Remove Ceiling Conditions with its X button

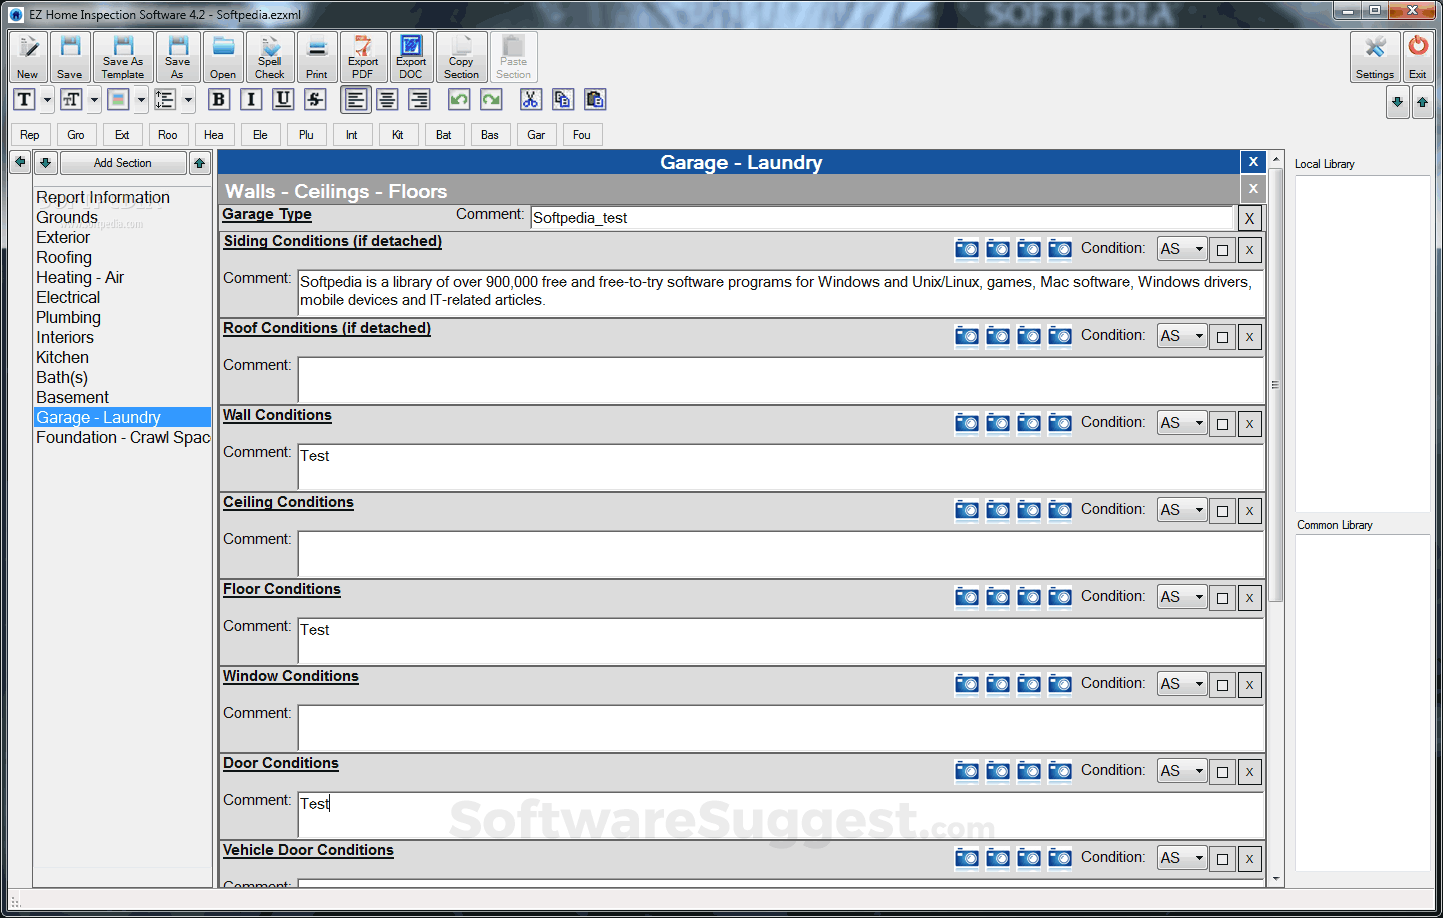pos(1249,511)
